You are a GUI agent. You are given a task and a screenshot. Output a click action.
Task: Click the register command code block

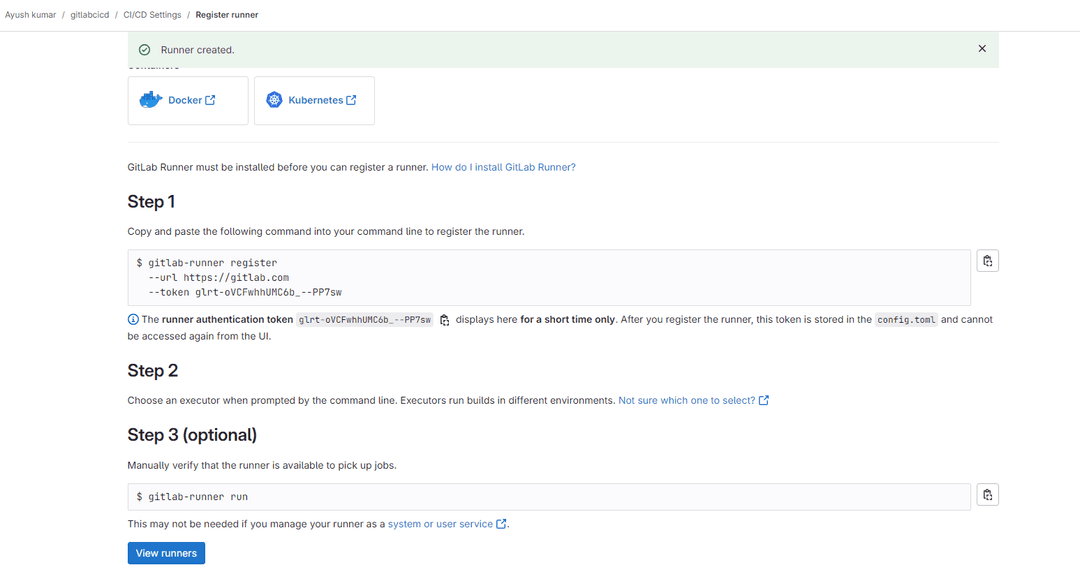tap(549, 278)
